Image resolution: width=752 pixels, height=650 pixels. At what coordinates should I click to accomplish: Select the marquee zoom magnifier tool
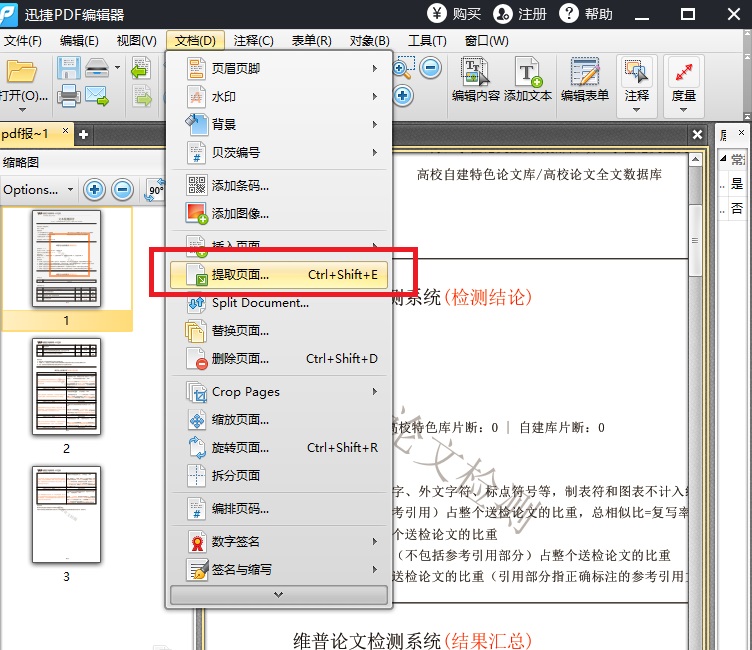click(x=403, y=68)
